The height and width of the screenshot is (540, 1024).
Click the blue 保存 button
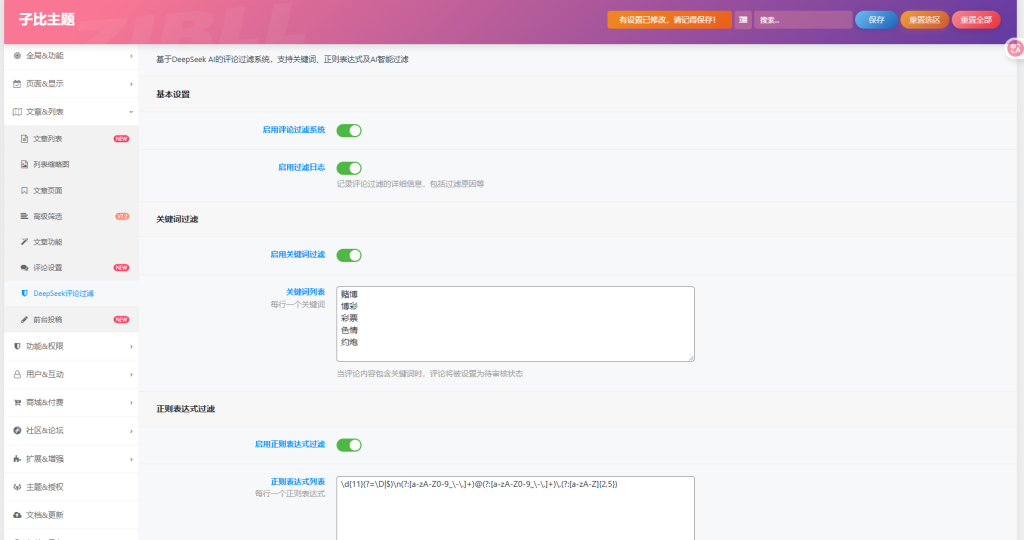pyautogui.click(x=876, y=20)
